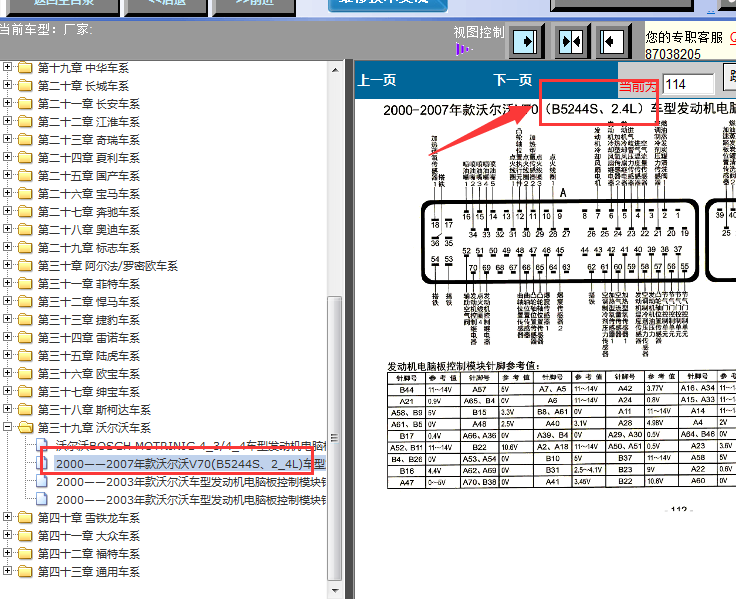This screenshot has width=736, height=599.
Task: Click document icon of 沃尔沃BOSCH MOTRINIC entry
Action: click(x=42, y=445)
